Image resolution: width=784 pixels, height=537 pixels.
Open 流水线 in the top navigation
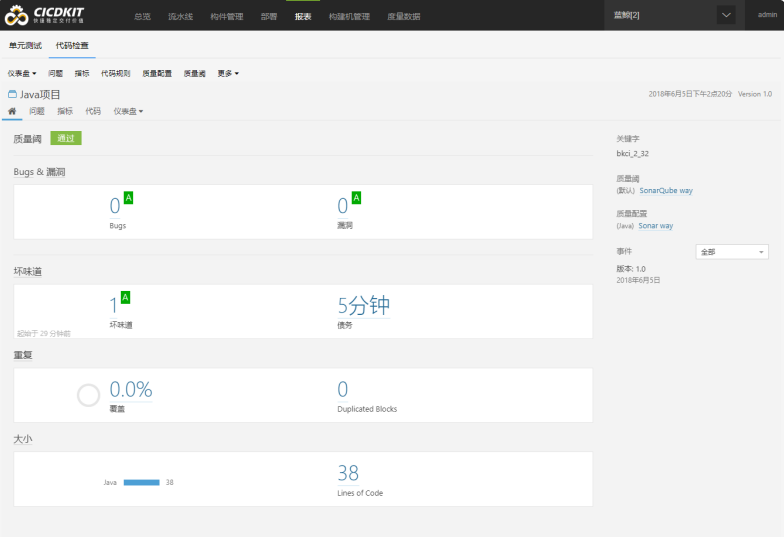pos(181,16)
